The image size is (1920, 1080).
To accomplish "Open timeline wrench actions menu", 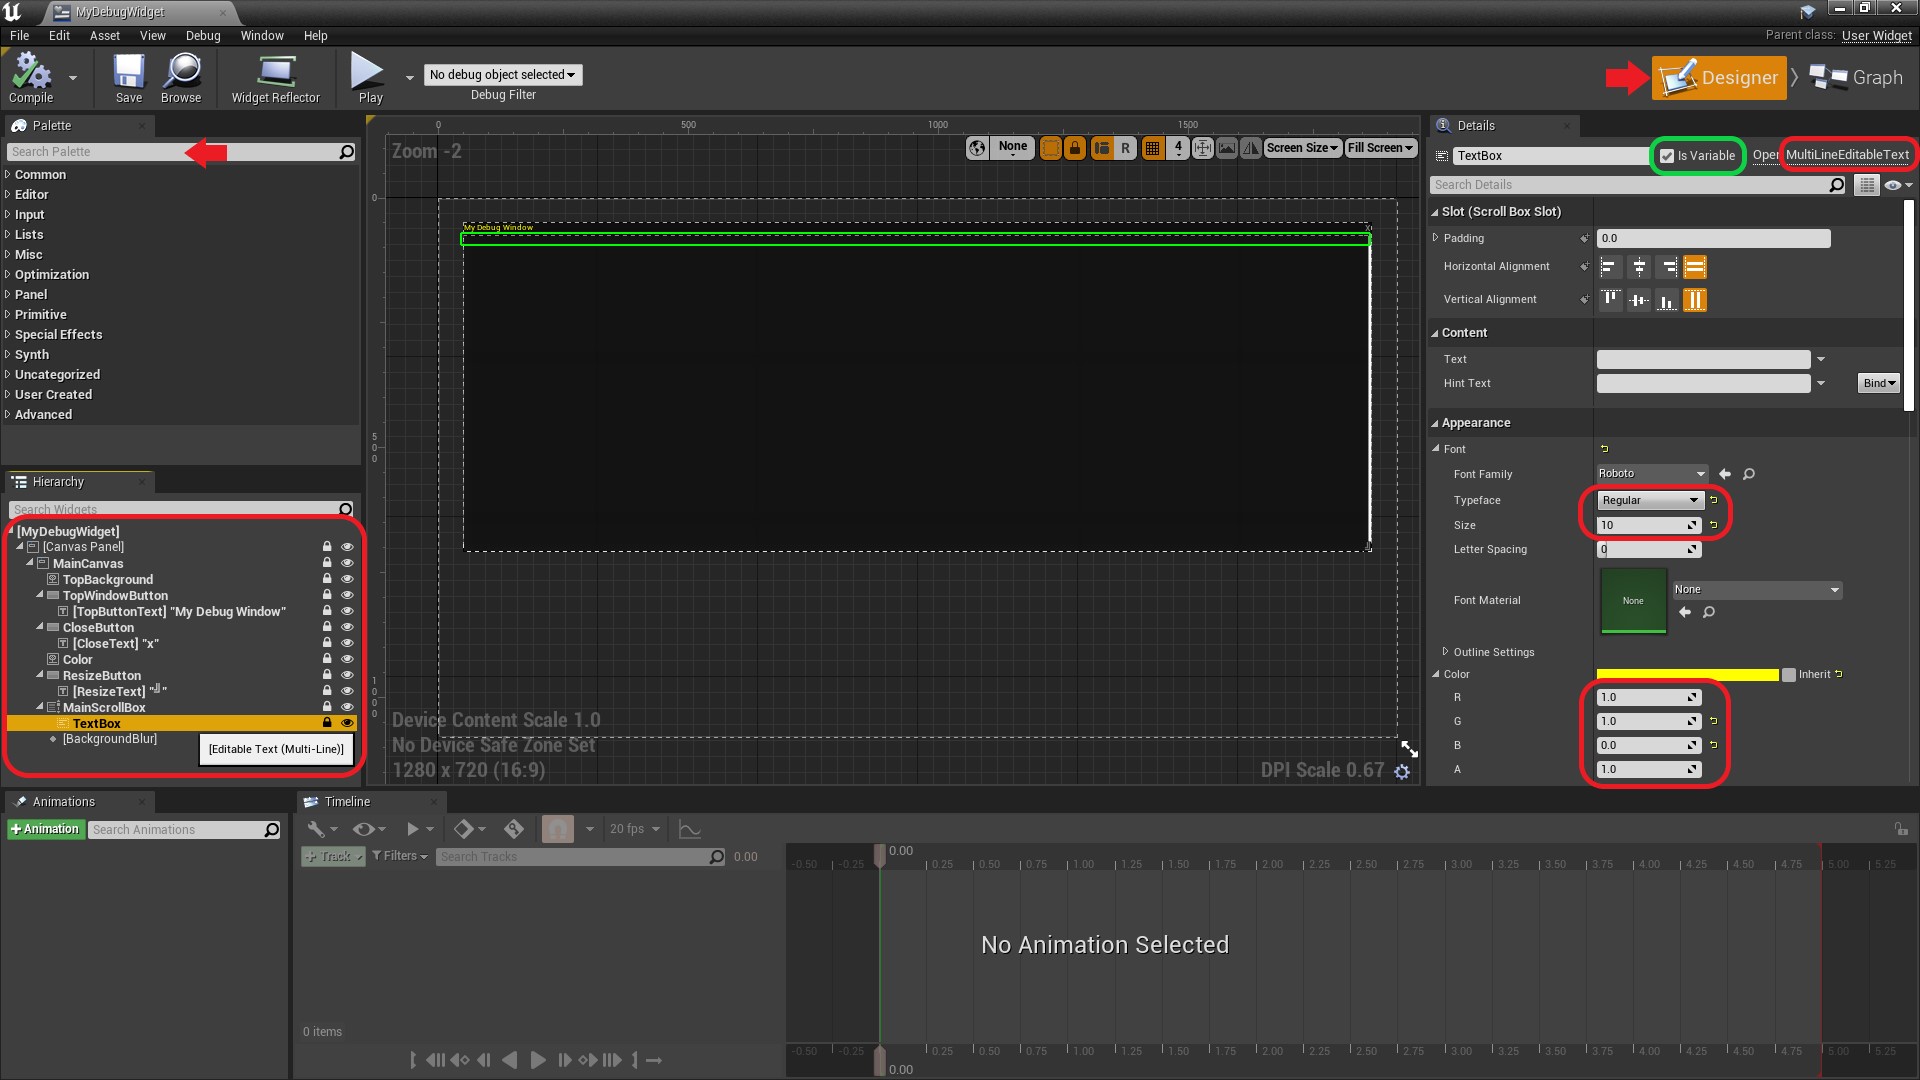I will [x=322, y=829].
